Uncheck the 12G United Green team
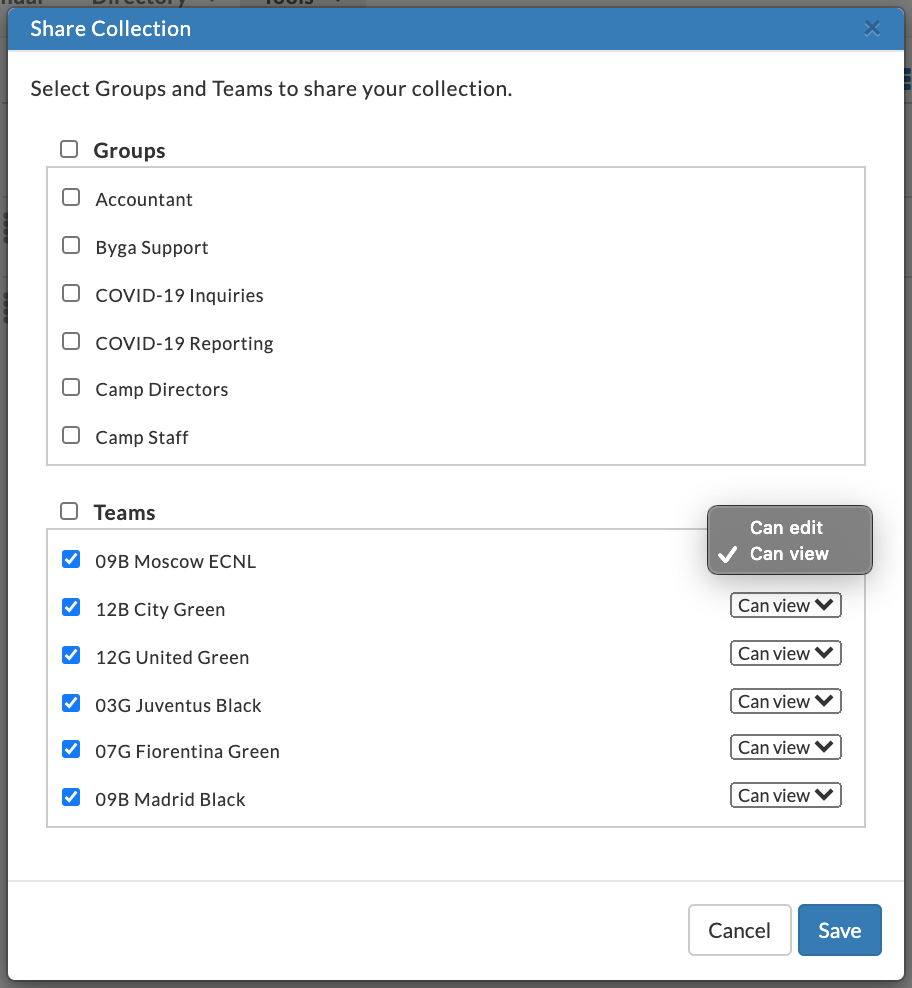This screenshot has width=912, height=988. (x=71, y=655)
